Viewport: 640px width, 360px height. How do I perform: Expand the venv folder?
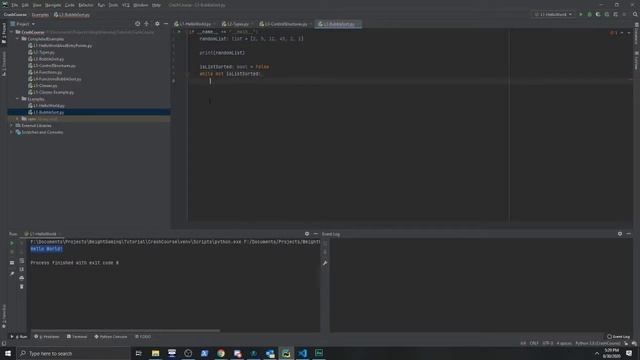click(18, 119)
